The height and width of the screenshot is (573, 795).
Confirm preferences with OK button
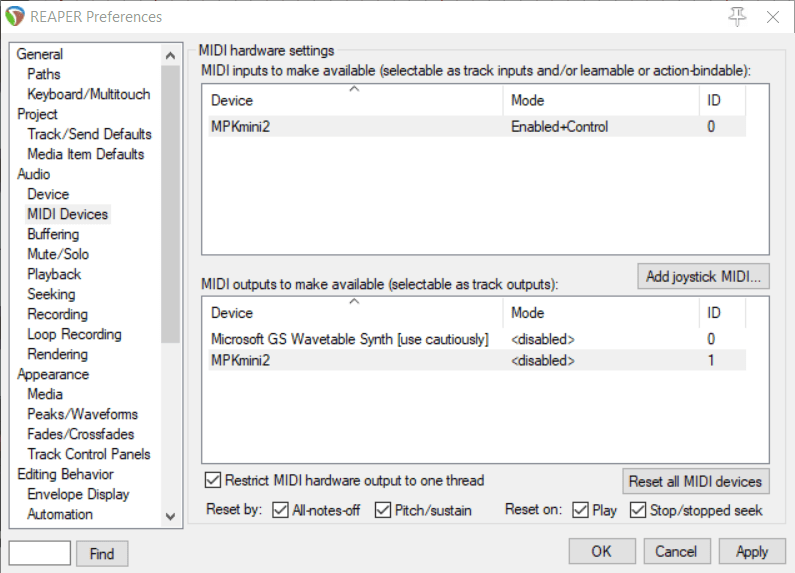[602, 551]
